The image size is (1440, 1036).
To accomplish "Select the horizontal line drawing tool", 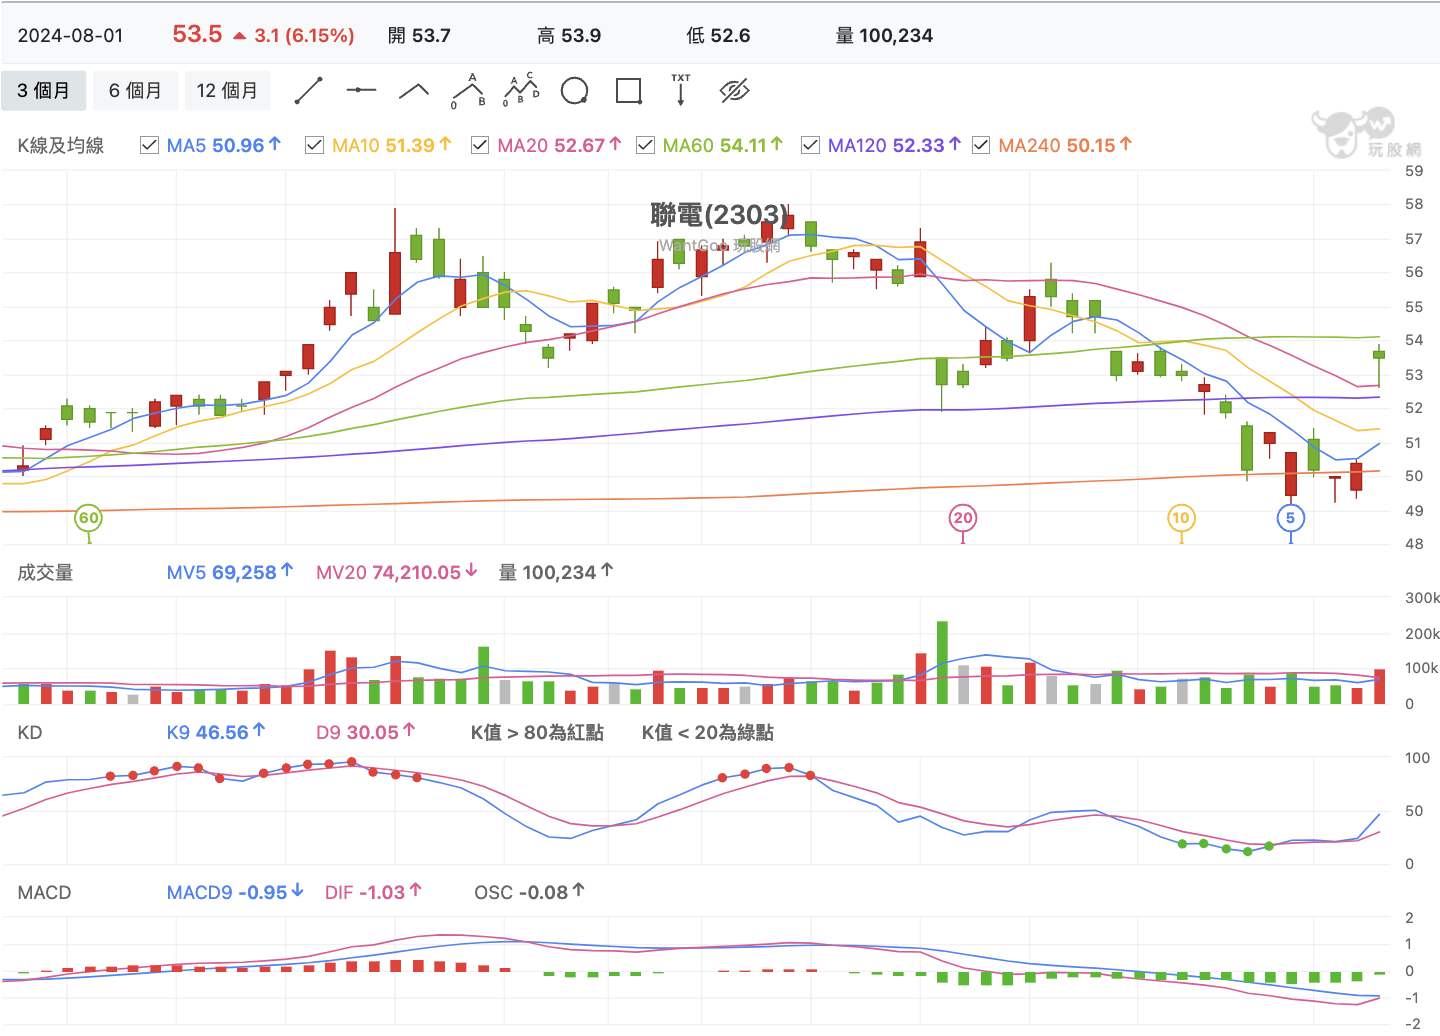I will pos(361,90).
